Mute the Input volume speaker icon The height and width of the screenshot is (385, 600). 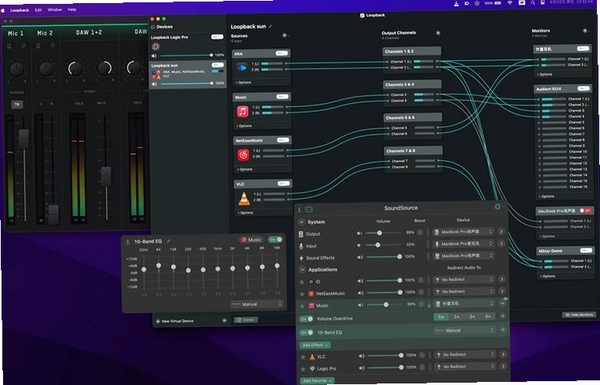[x=359, y=245]
